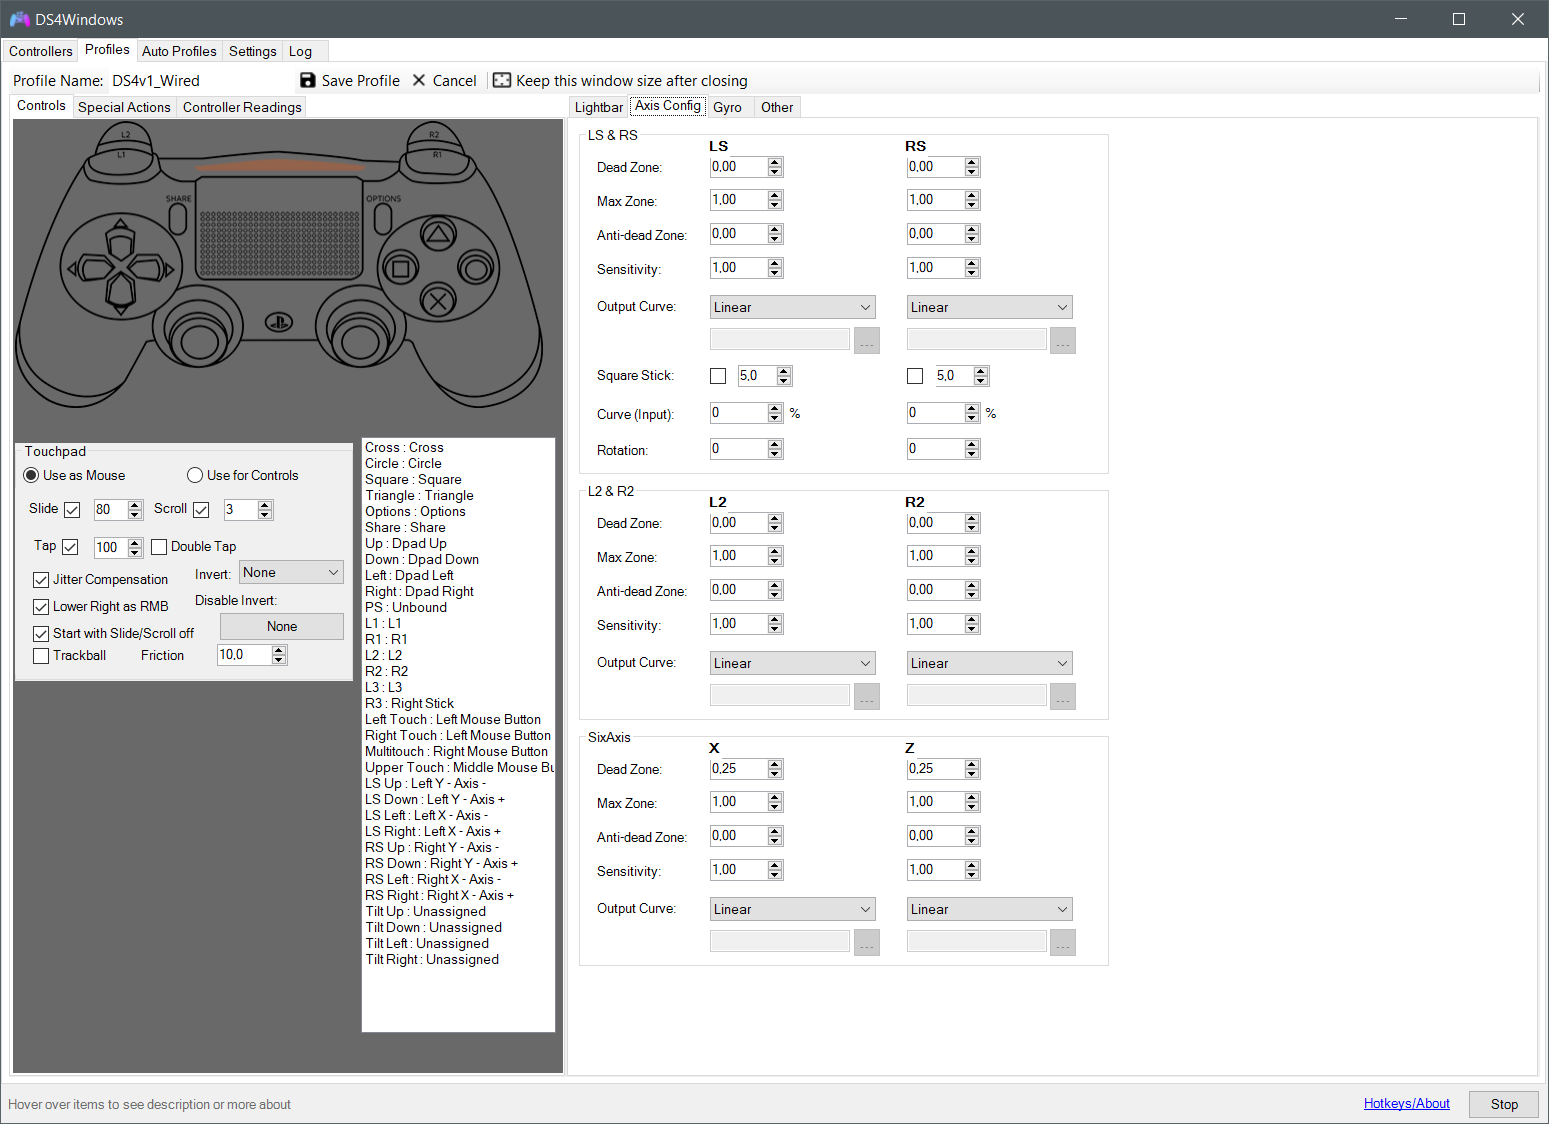Click the Cancel X icon

coord(419,80)
